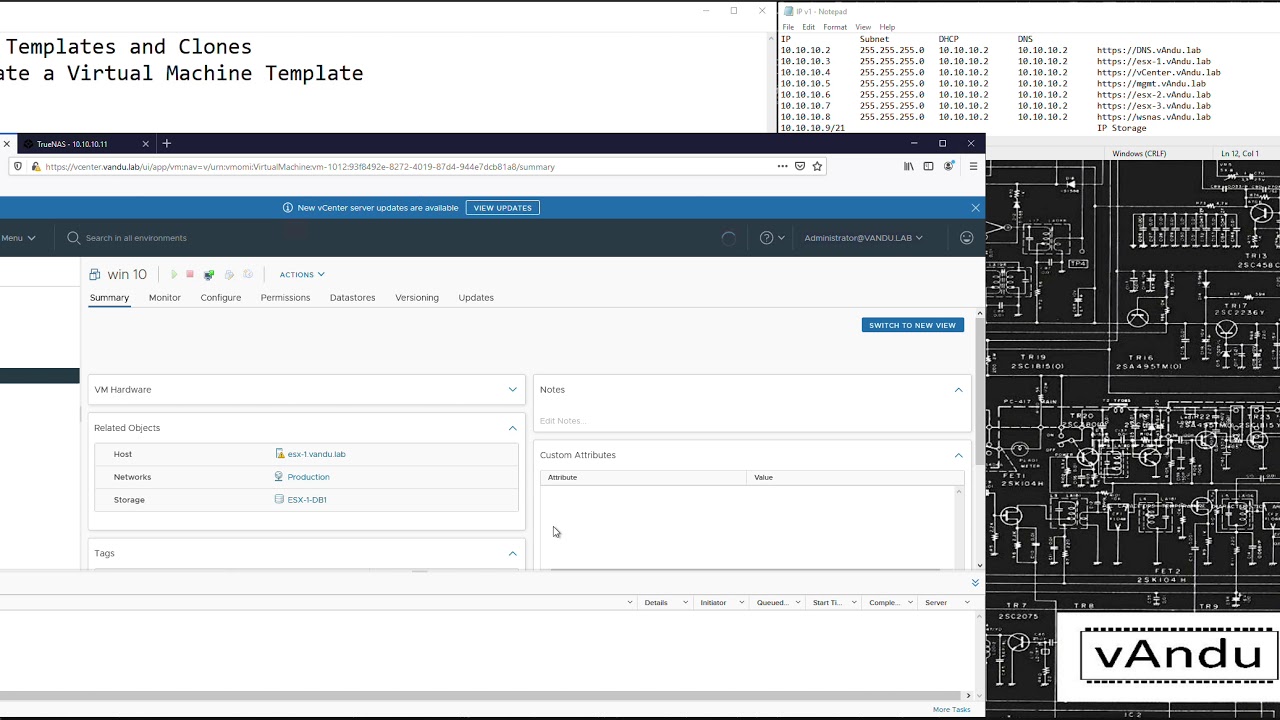1280x720 pixels.
Task: Collapse the Related Objects panel
Action: click(x=513, y=428)
